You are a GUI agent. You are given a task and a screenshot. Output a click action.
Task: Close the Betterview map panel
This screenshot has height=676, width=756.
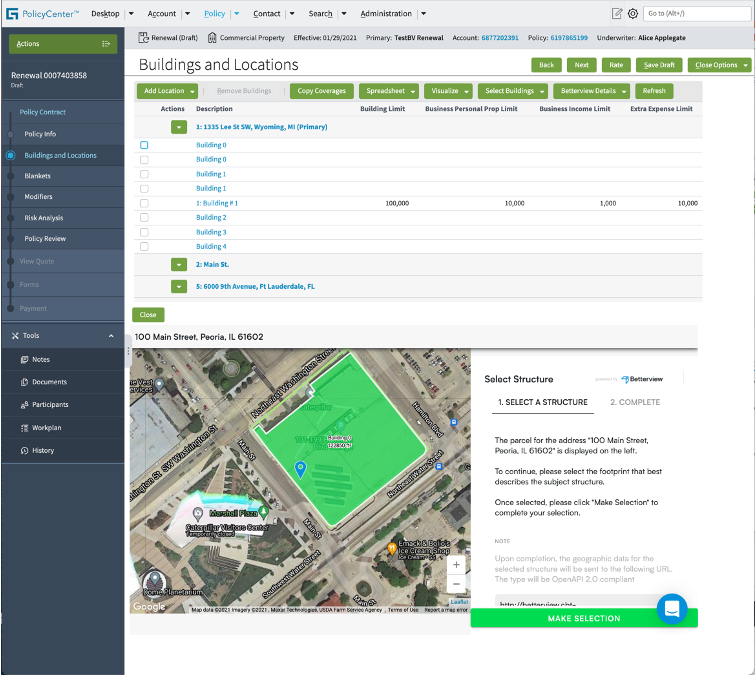pos(148,315)
